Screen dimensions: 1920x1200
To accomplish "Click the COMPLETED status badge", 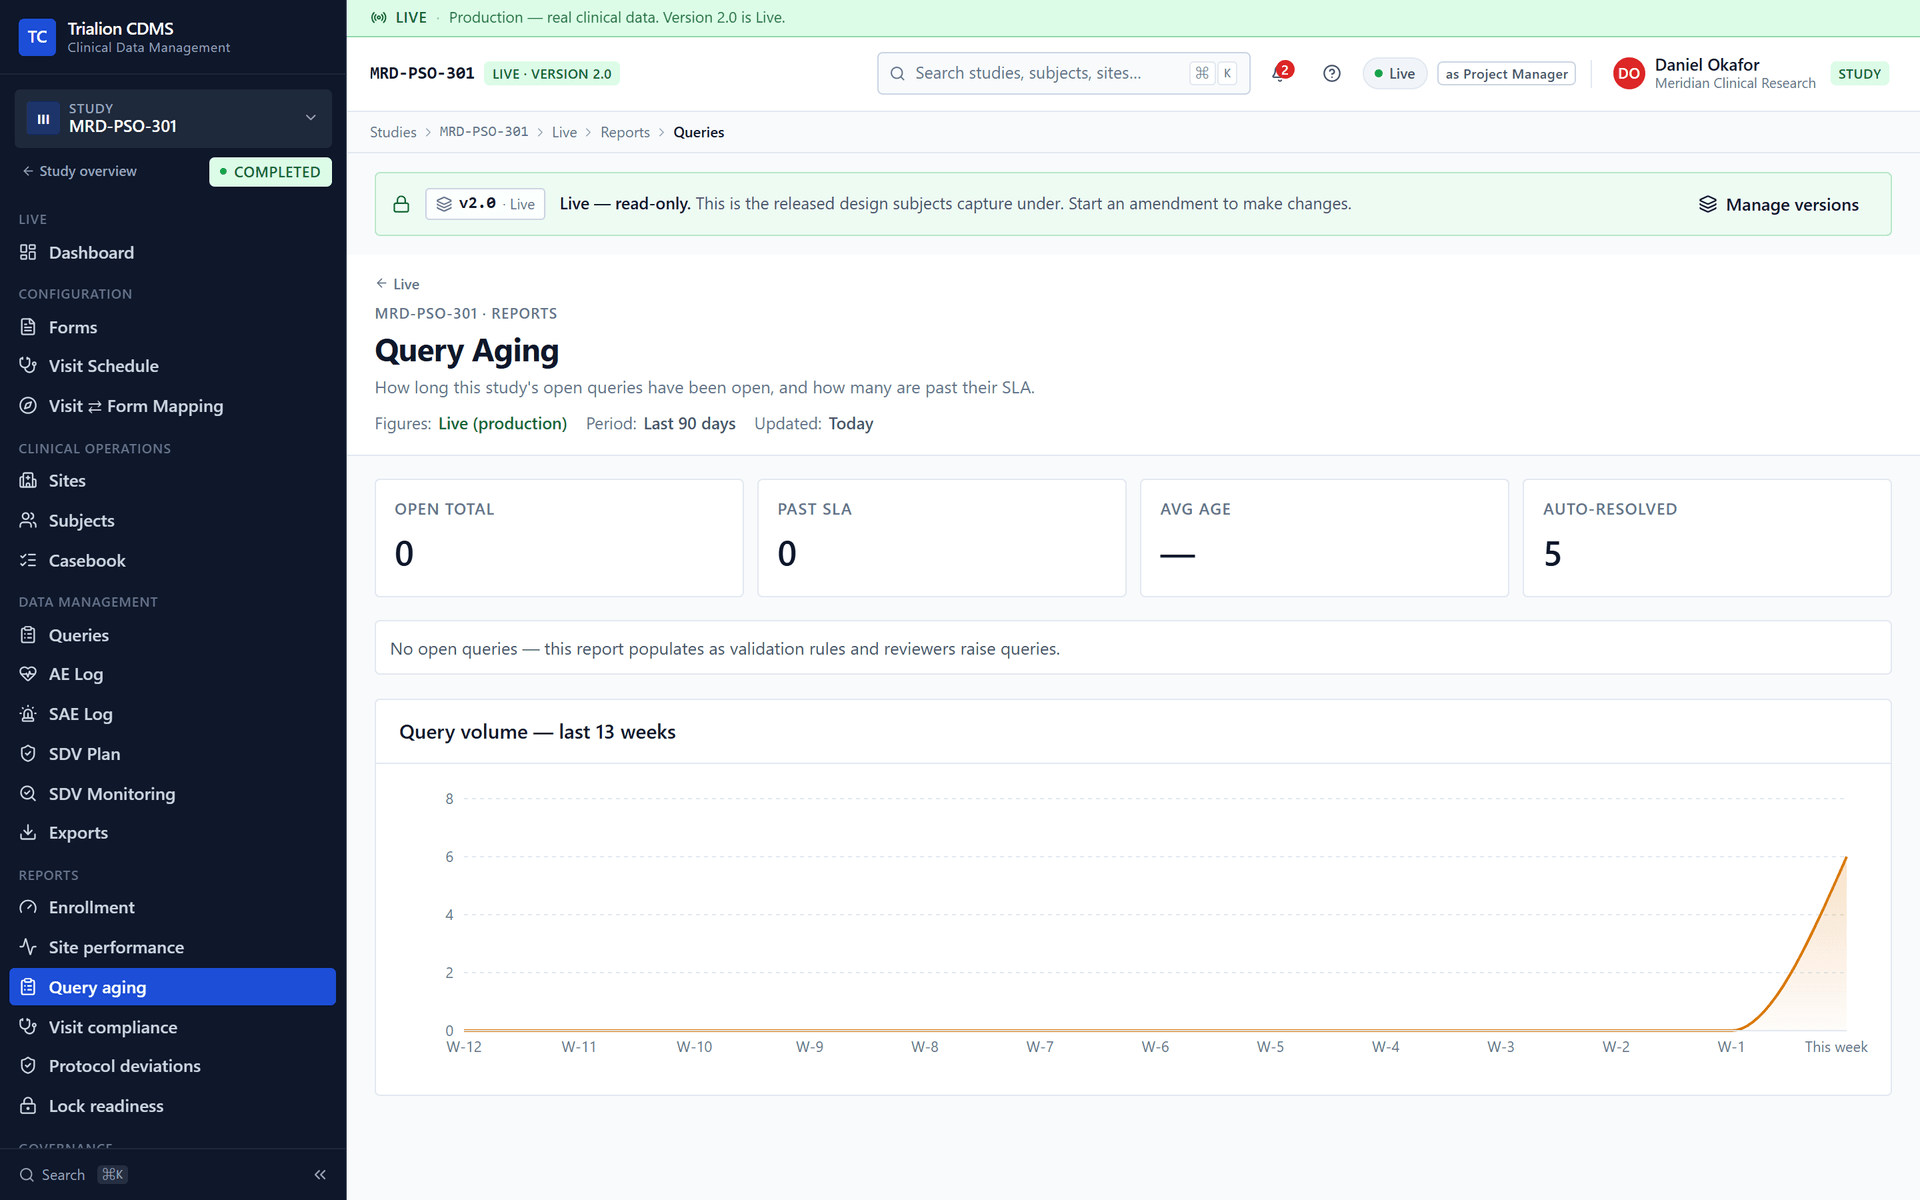I will coord(270,172).
